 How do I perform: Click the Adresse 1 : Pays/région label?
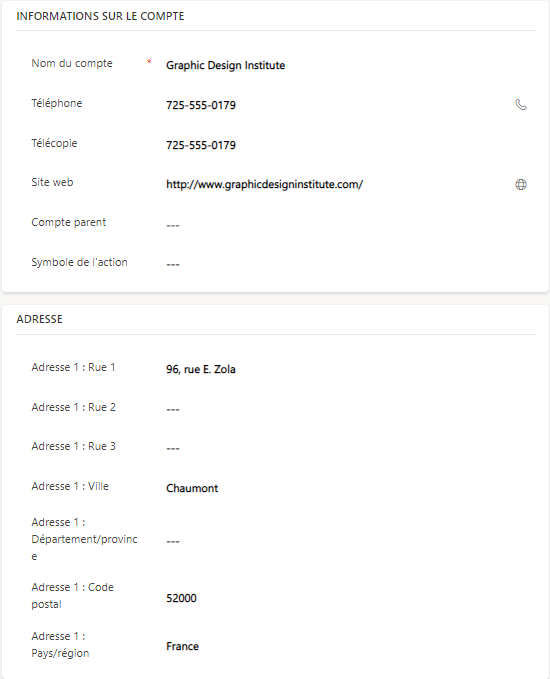[x=60, y=644]
